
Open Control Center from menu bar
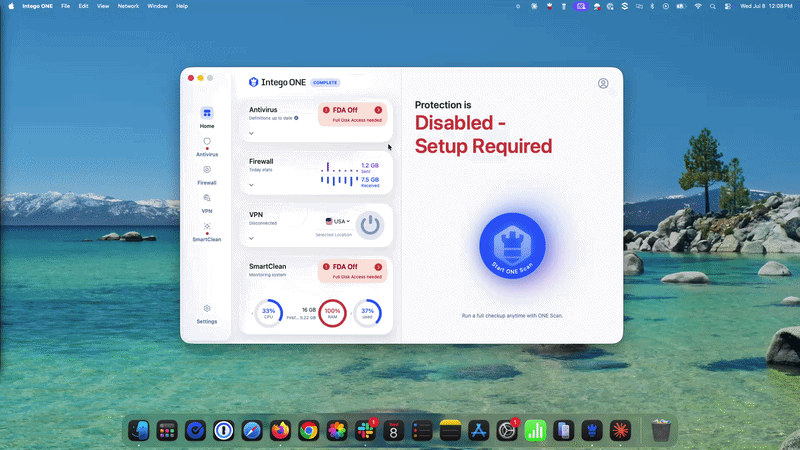click(727, 6)
